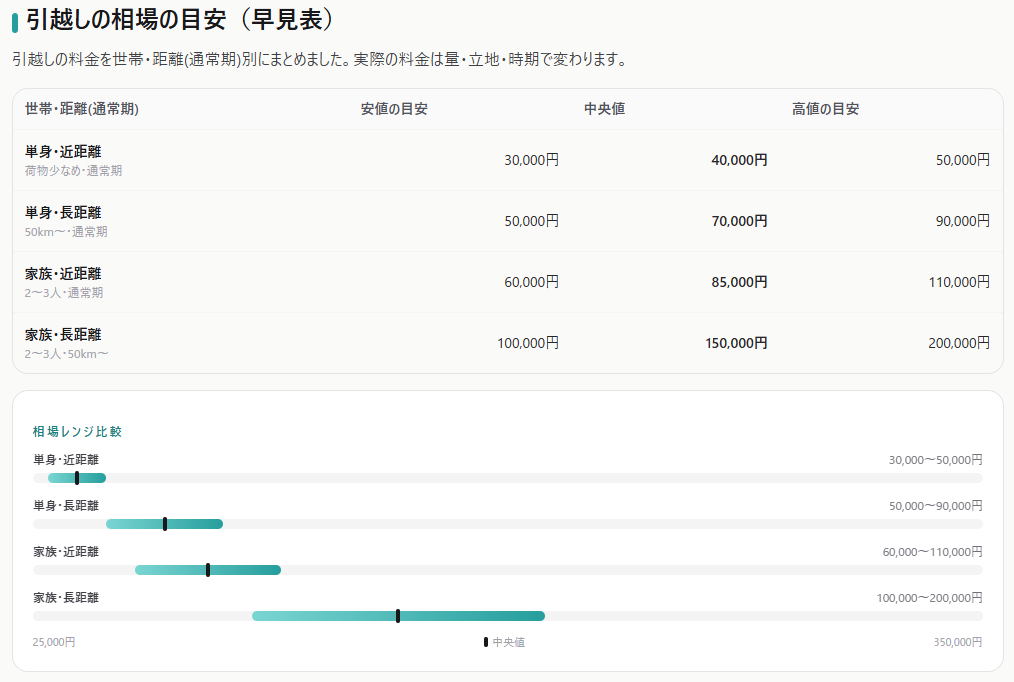The height and width of the screenshot is (682, 1014).
Task: Select the 単身・長距離 row in the table
Action: point(508,221)
